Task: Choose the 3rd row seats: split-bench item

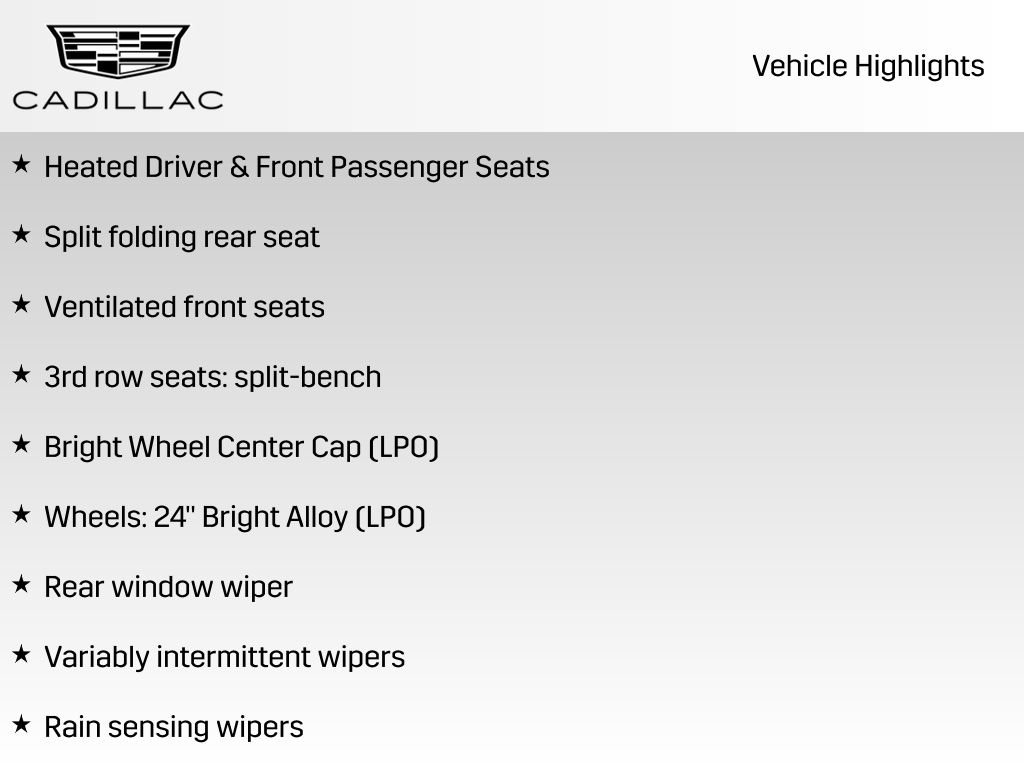Action: [x=212, y=377]
